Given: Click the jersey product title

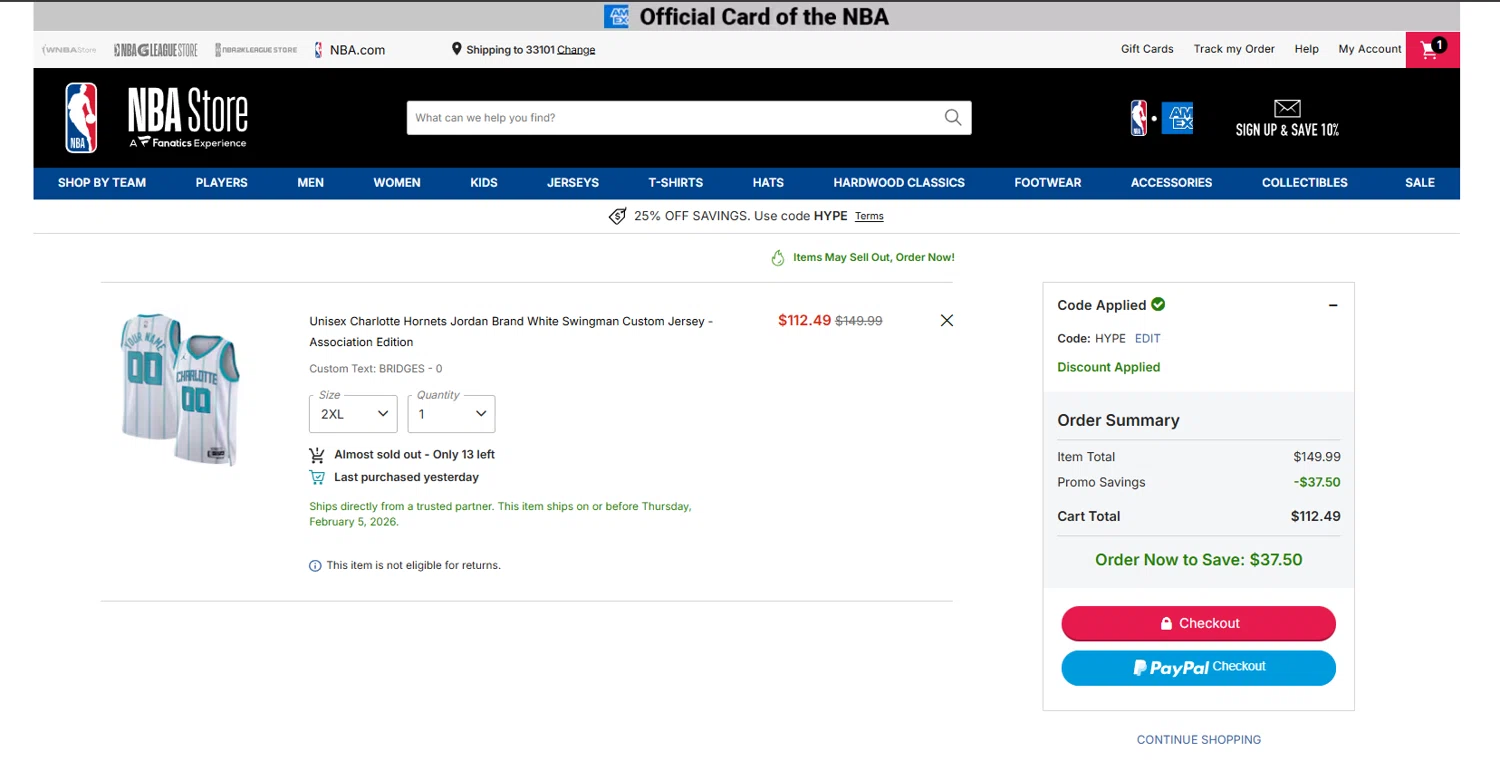Looking at the screenshot, I should click(511, 332).
